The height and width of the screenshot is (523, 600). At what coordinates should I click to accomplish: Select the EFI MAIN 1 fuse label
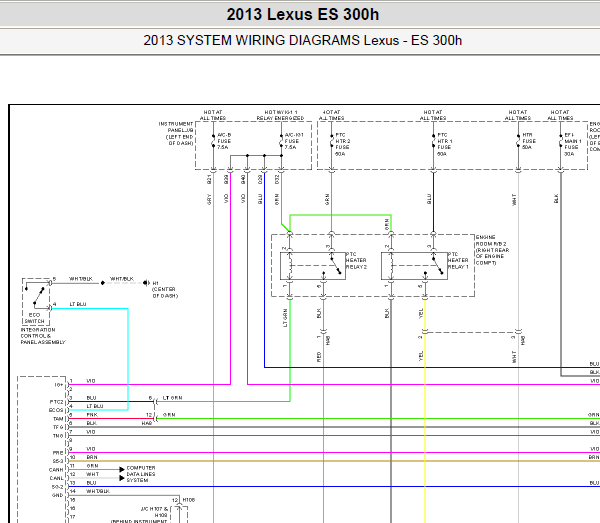click(572, 144)
